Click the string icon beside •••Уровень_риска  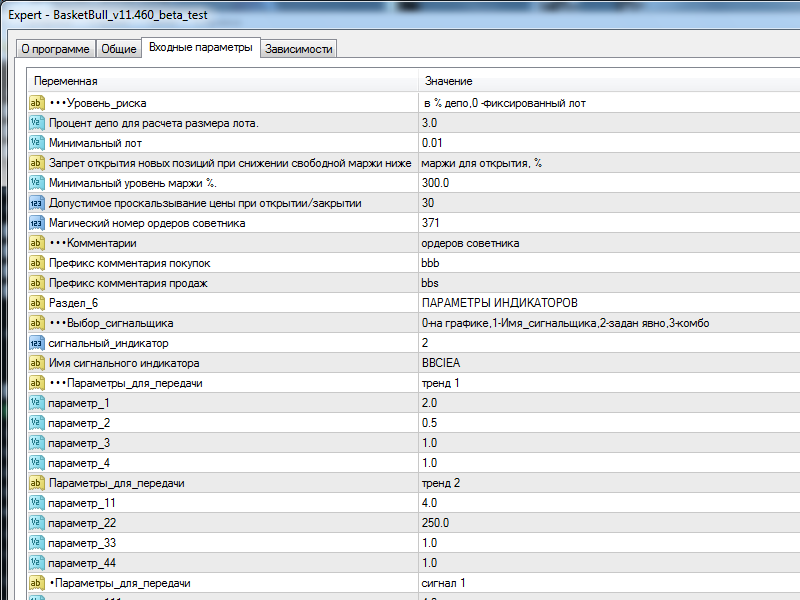(x=36, y=103)
